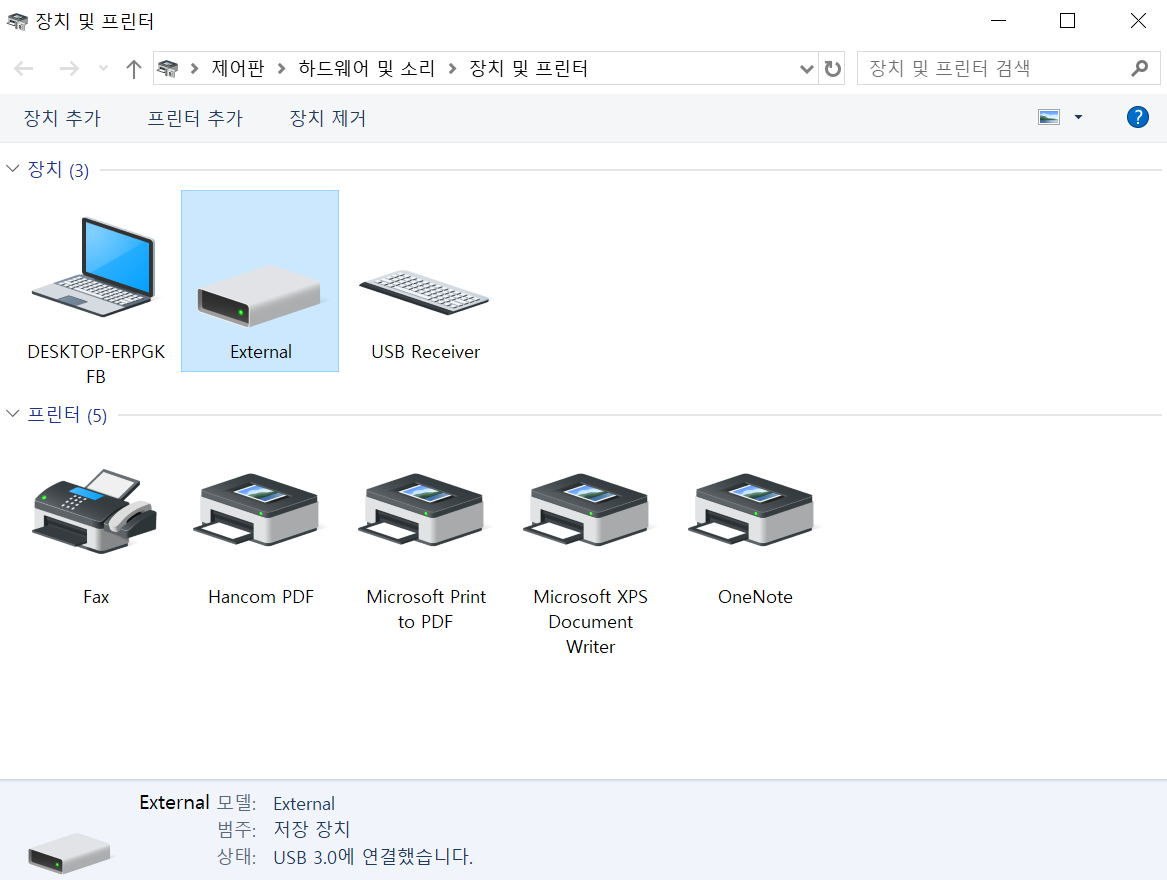The height and width of the screenshot is (880, 1167).
Task: Maximize the 장치 및 프린터 window
Action: coord(1067,21)
